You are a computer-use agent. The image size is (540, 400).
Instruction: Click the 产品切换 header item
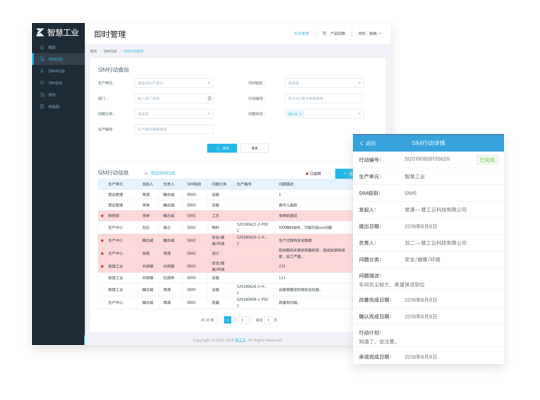click(x=334, y=33)
